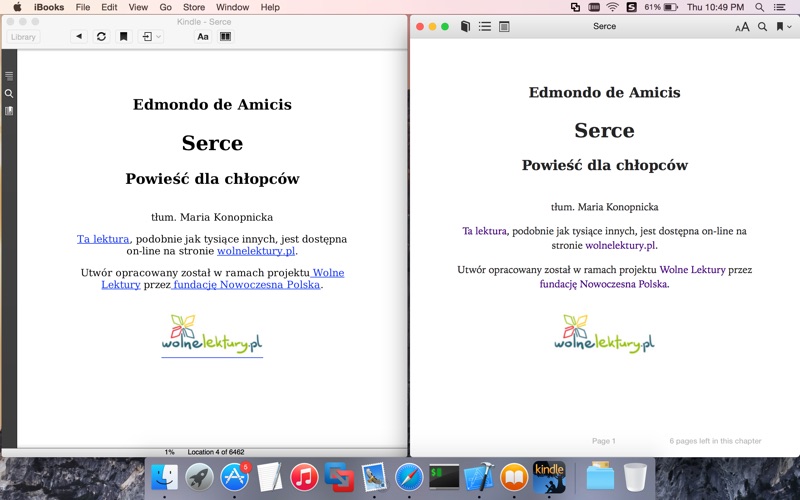
Task: Click the Kindle Library button
Action: pyautogui.click(x=23, y=37)
